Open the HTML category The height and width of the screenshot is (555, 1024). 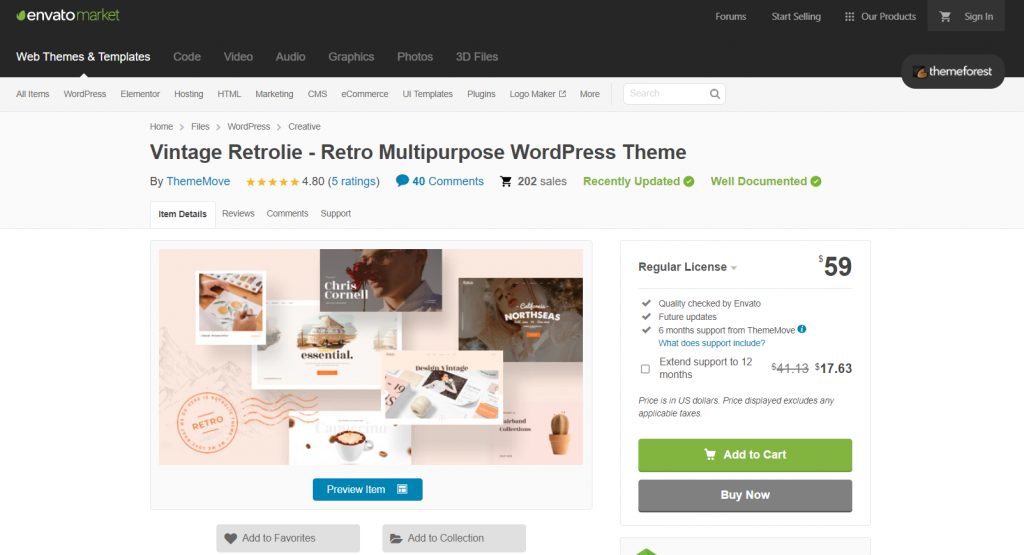[x=229, y=94]
